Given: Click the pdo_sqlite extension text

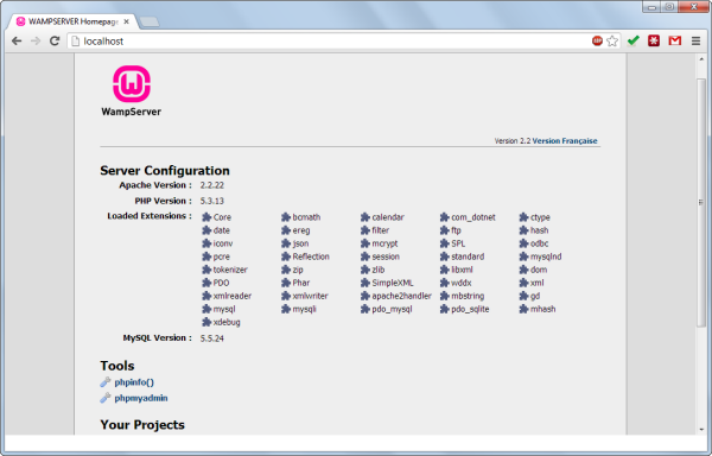Looking at the screenshot, I should coord(470,309).
